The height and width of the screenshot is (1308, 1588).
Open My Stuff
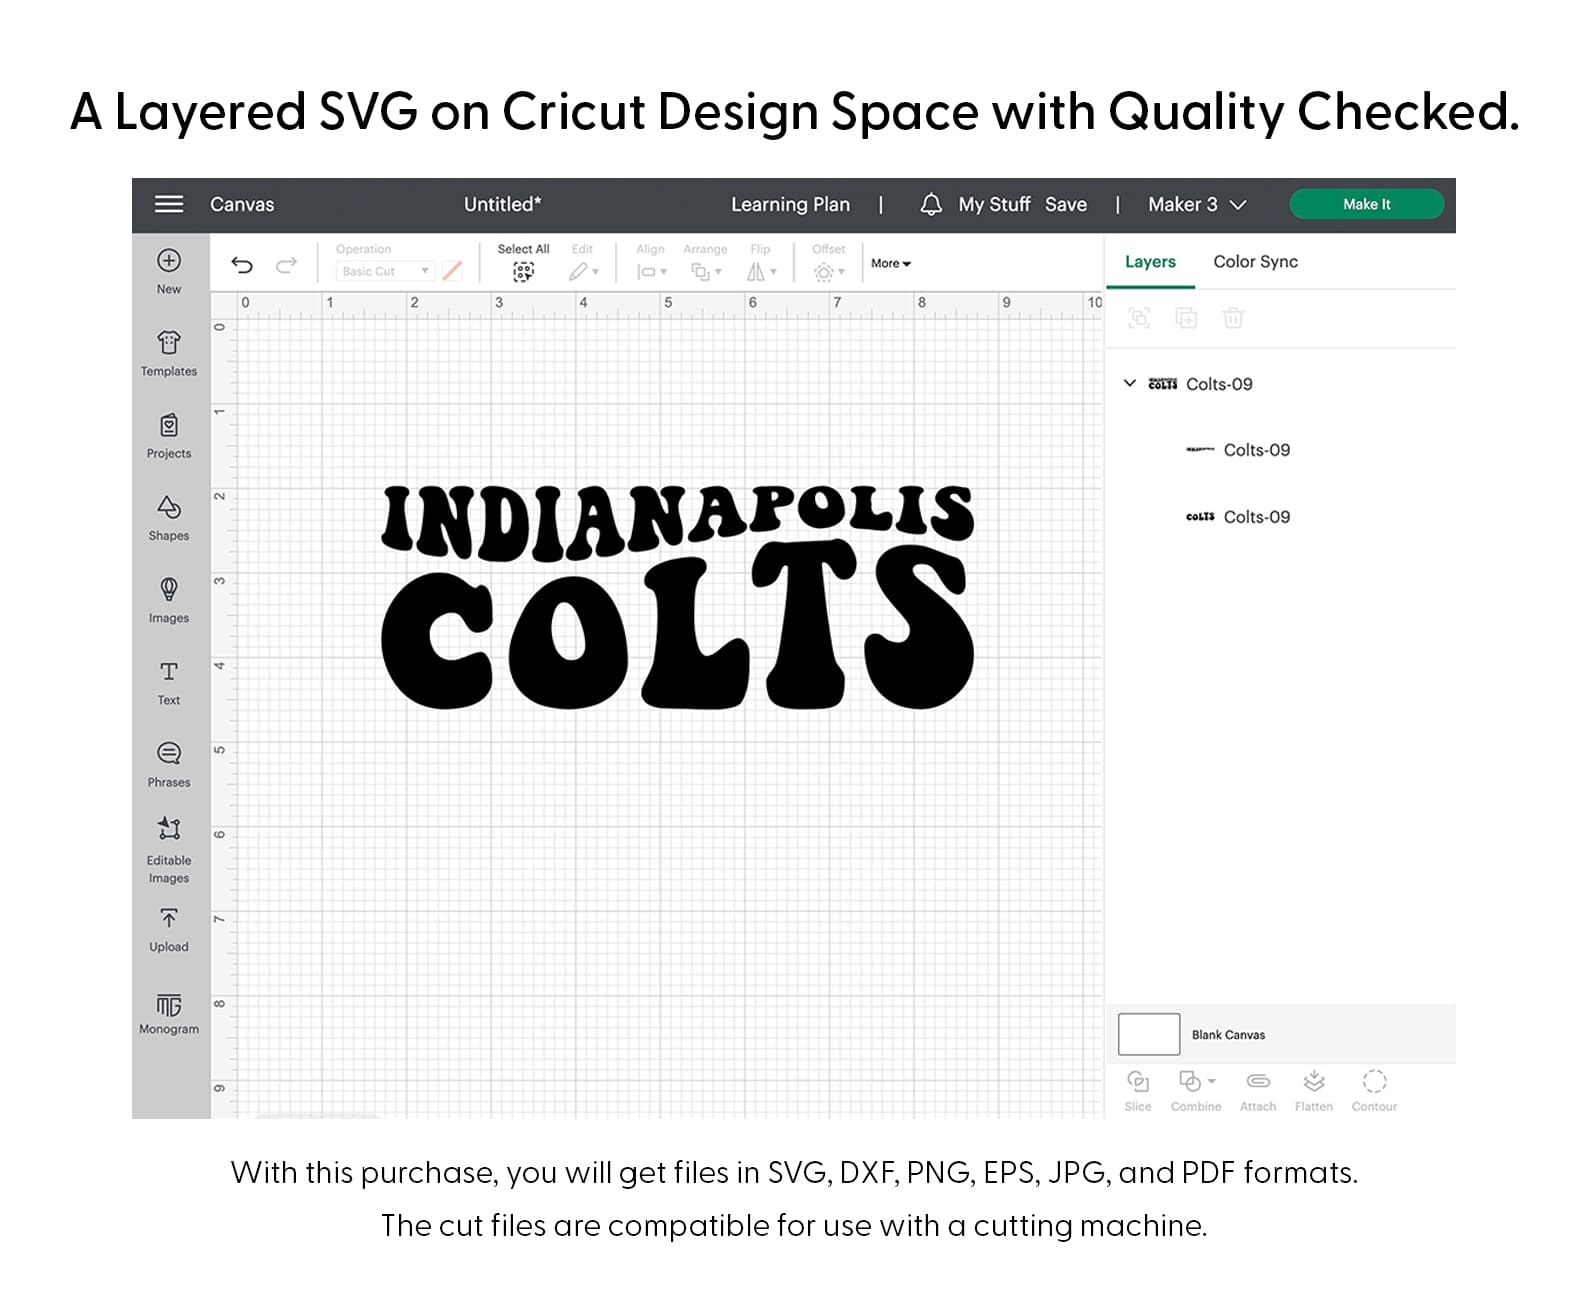994,204
